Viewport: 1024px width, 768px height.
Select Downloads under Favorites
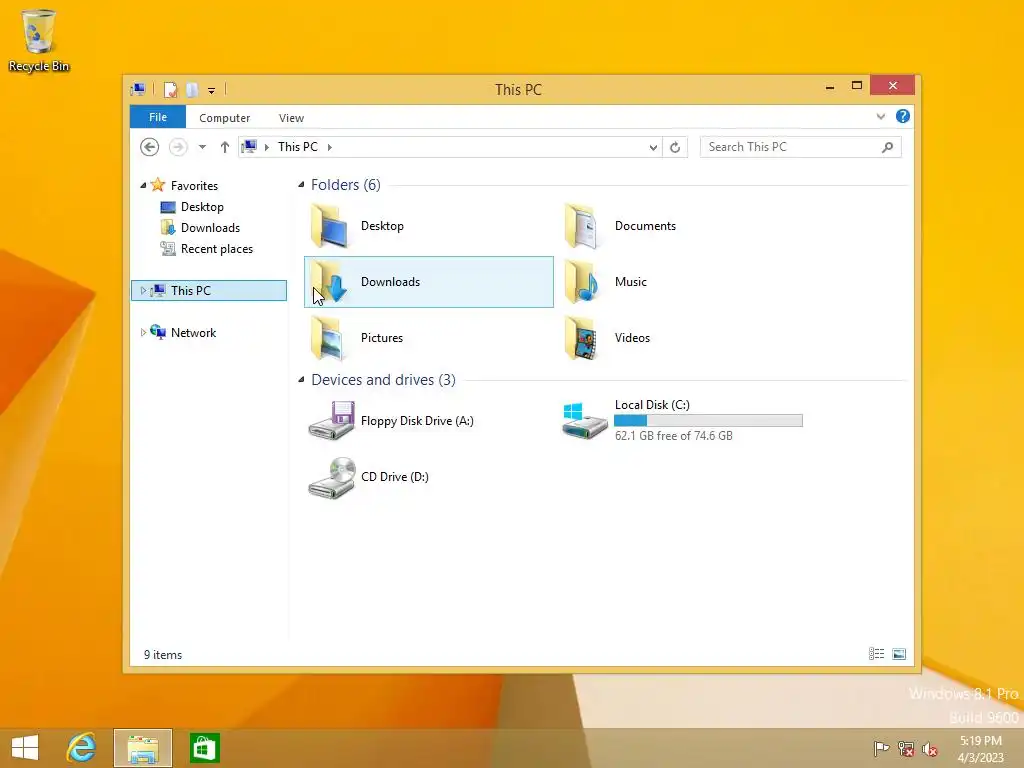pos(210,228)
